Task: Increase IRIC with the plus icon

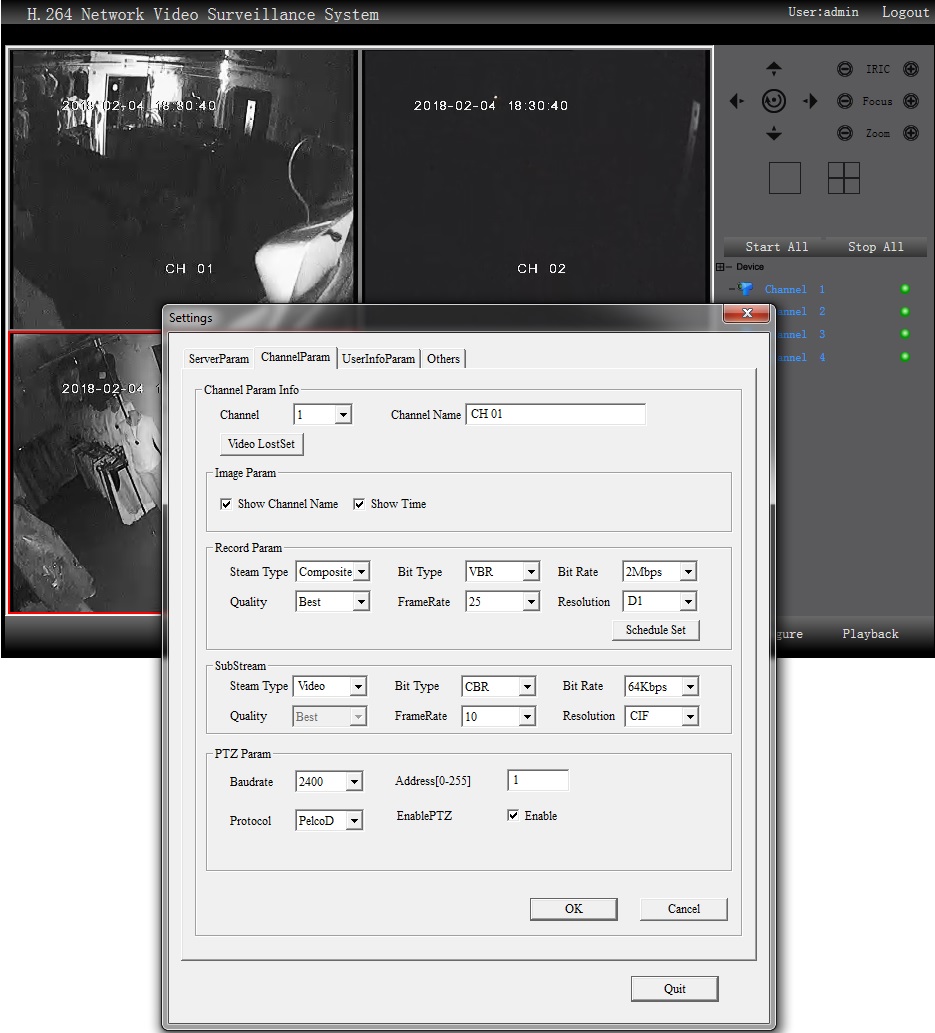Action: (x=910, y=69)
